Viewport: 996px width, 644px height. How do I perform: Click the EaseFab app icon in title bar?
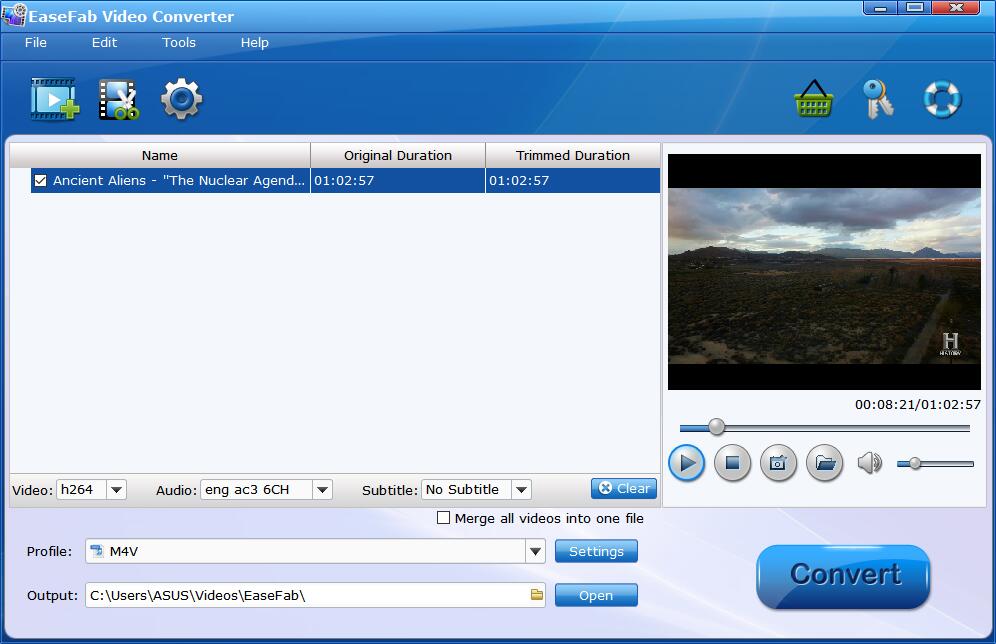coord(14,15)
